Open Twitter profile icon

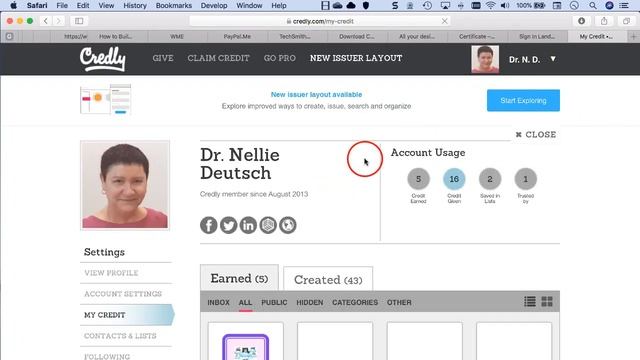pos(229,225)
